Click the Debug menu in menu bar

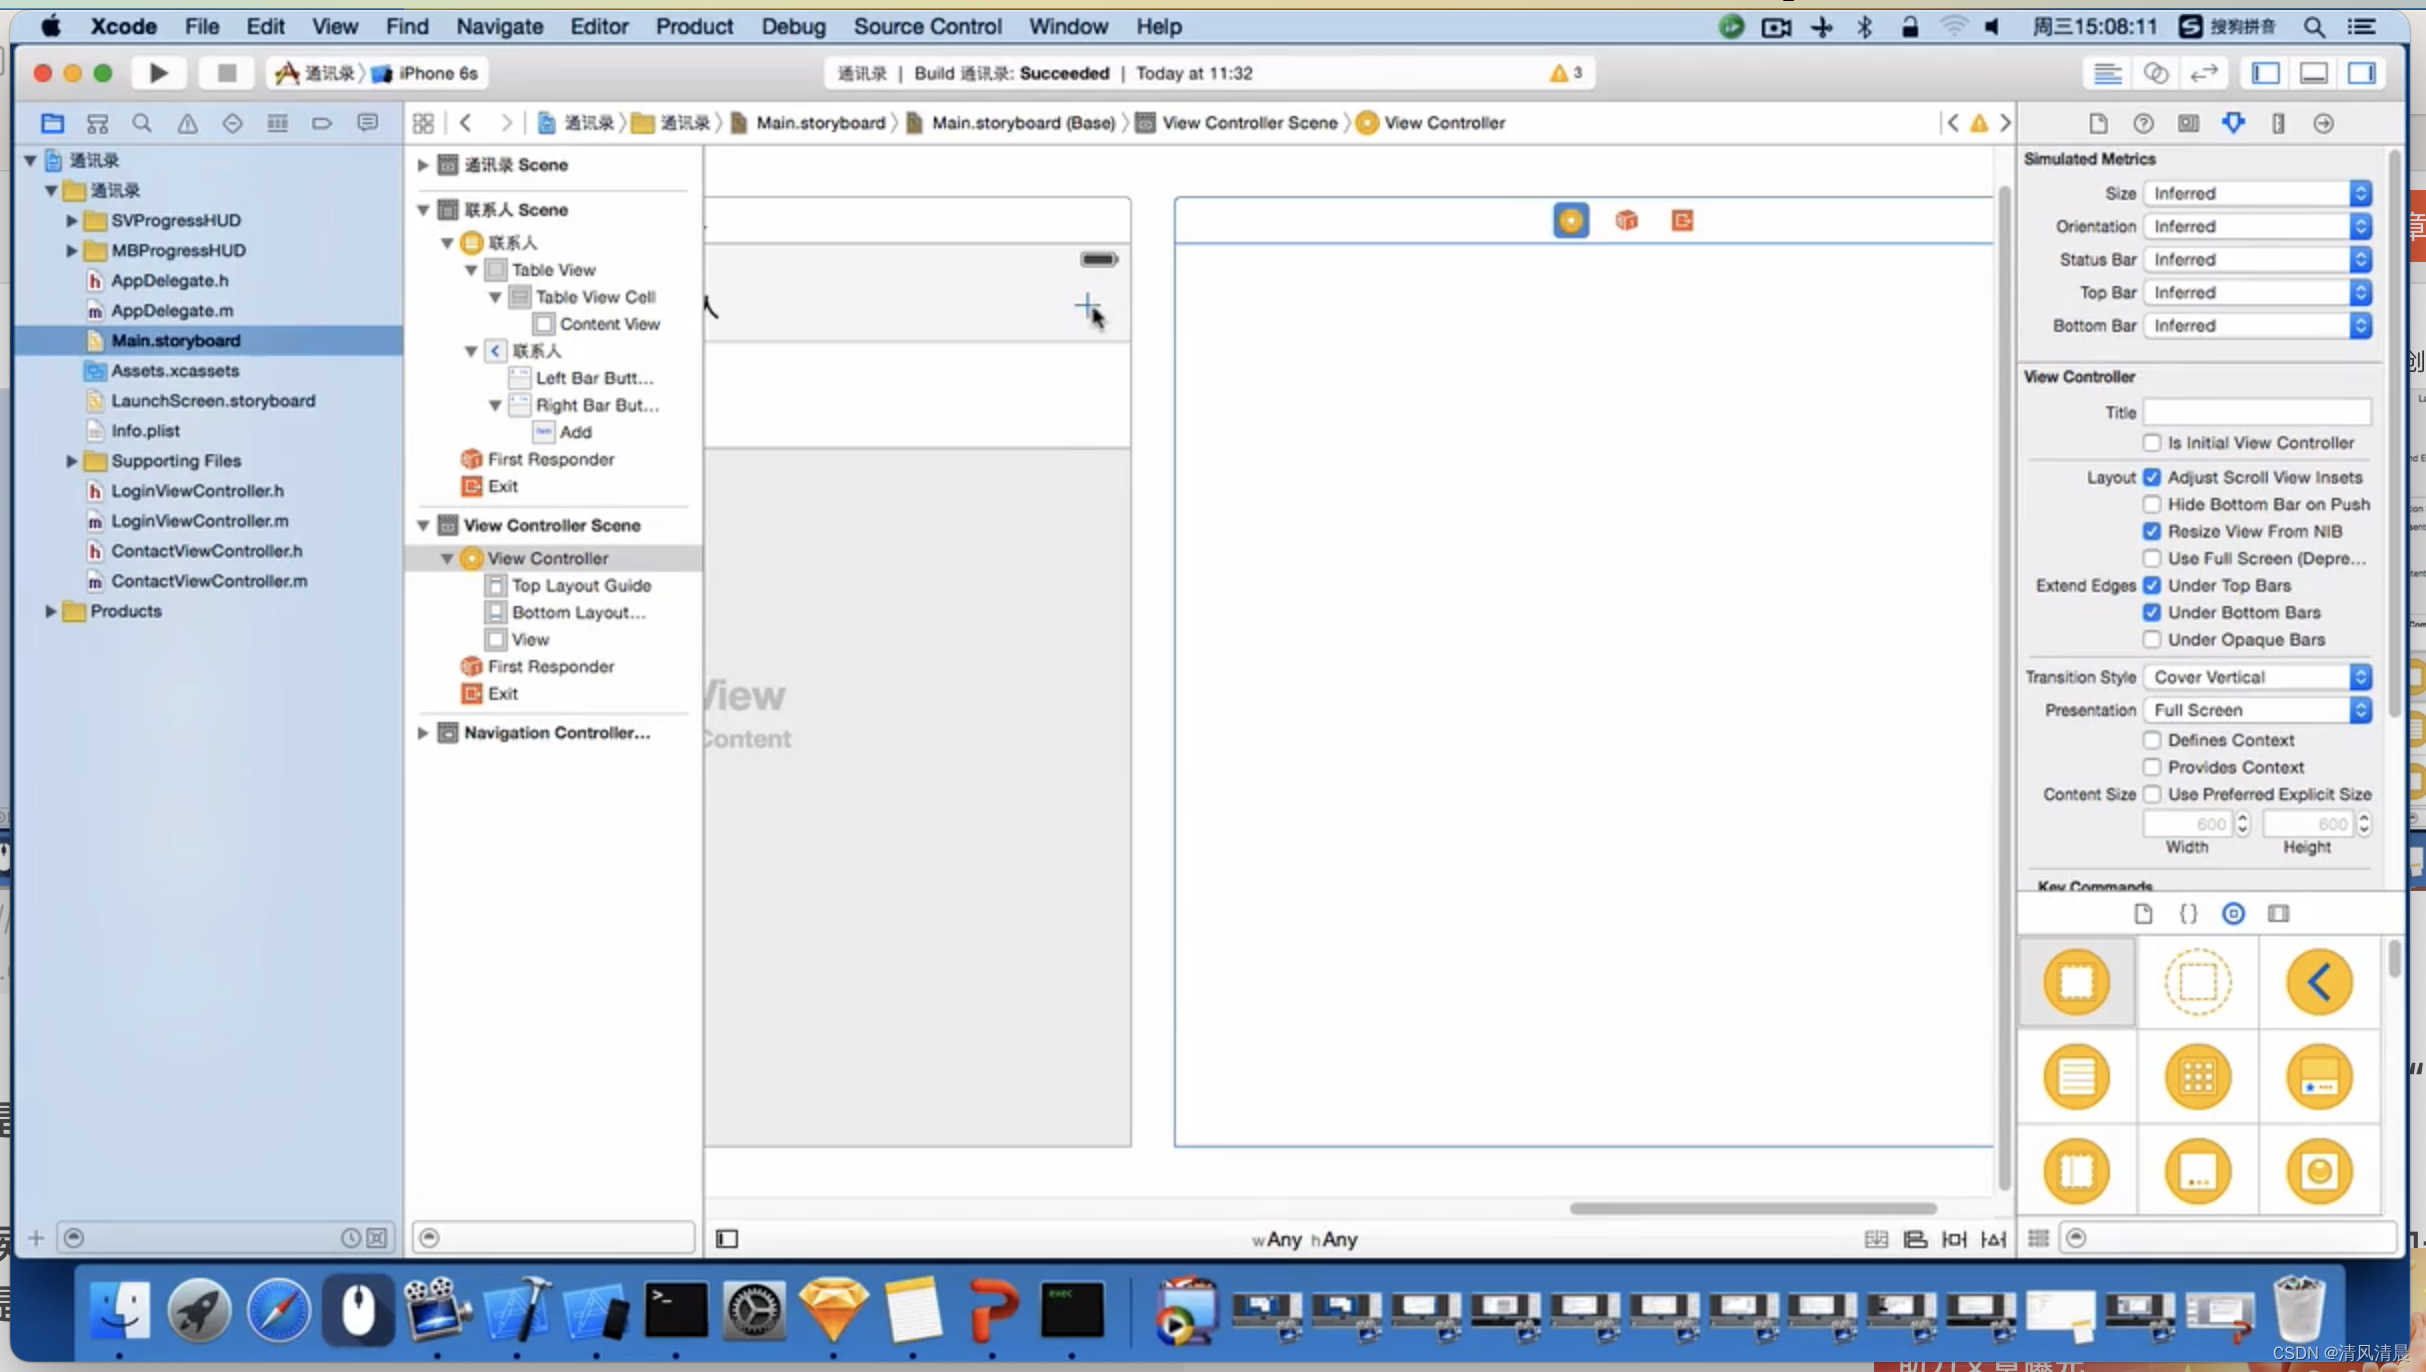(793, 27)
